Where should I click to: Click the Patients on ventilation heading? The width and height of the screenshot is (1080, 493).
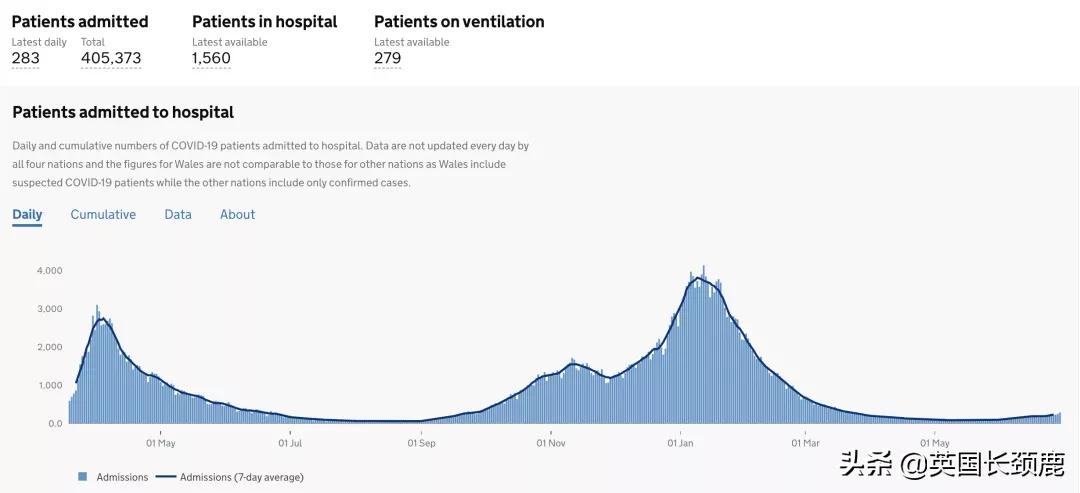[x=459, y=22]
